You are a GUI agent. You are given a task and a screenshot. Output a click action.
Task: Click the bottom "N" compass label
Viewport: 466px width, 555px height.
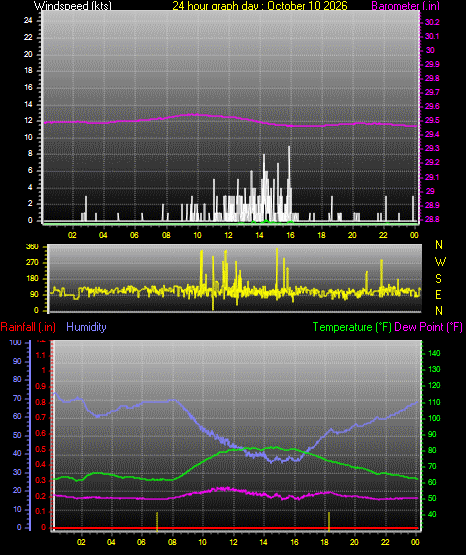439,311
